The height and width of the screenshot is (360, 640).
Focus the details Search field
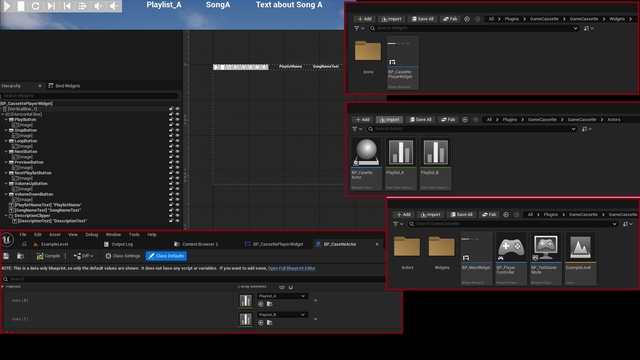click(194, 279)
